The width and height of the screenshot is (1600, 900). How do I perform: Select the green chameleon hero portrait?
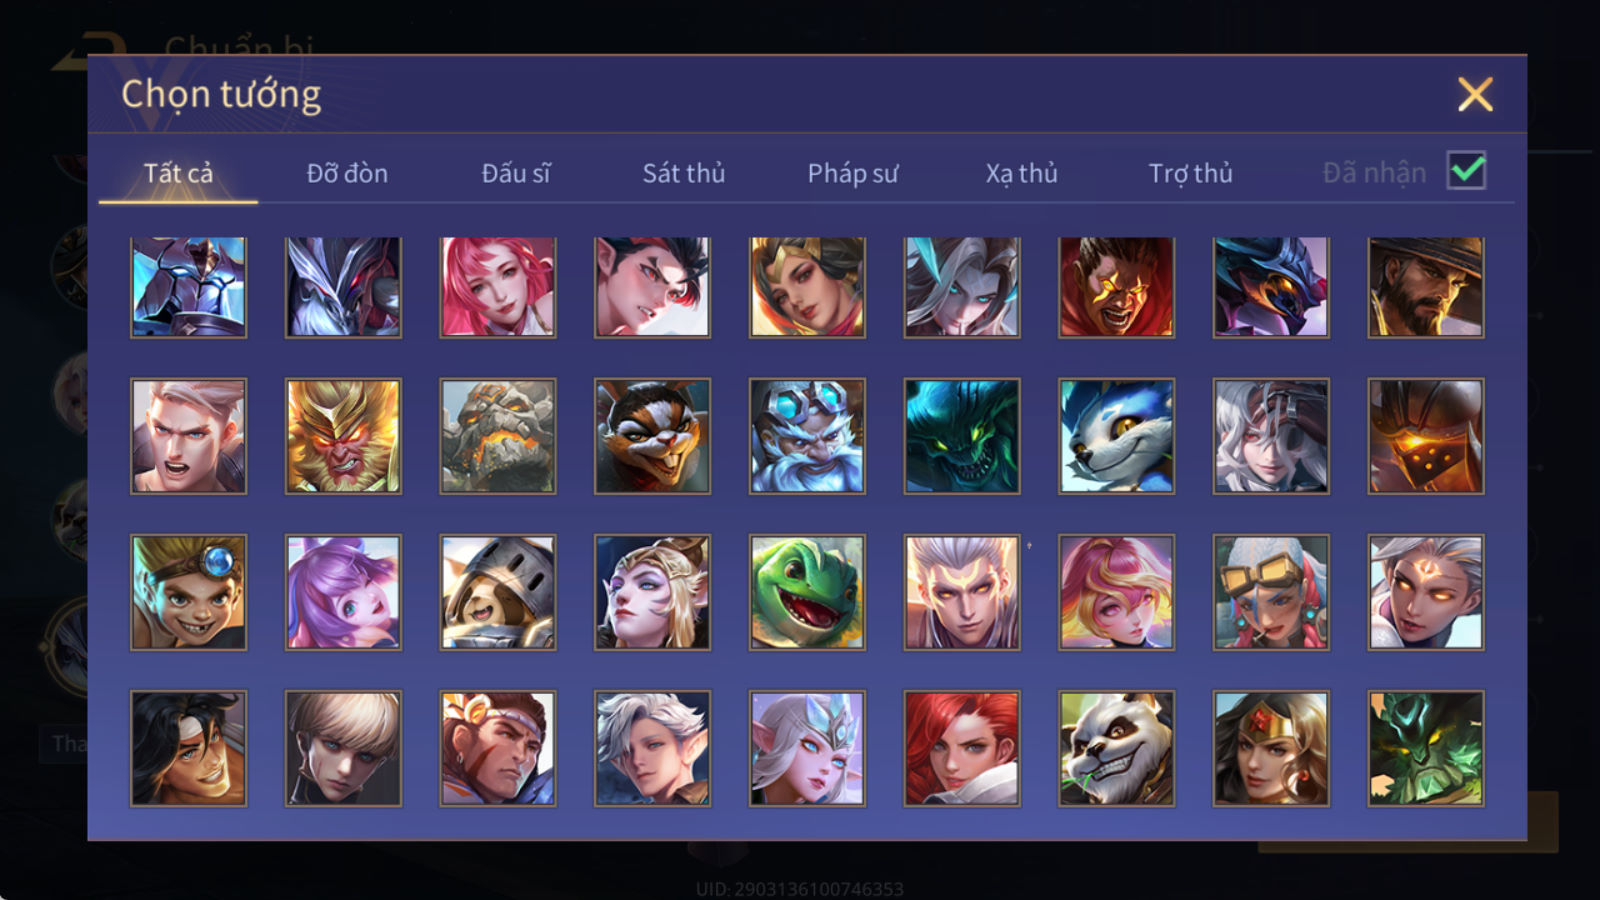tap(807, 592)
